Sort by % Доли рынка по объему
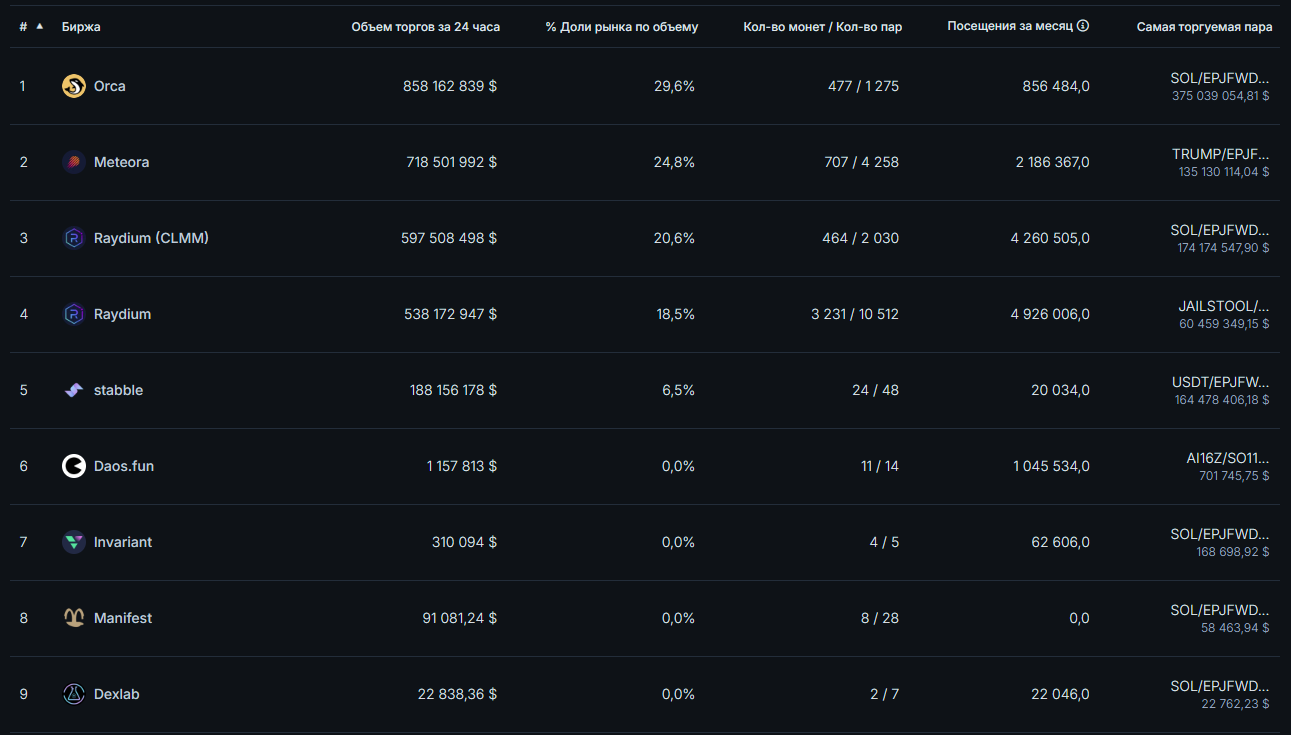The width and height of the screenshot is (1291, 735). click(622, 27)
